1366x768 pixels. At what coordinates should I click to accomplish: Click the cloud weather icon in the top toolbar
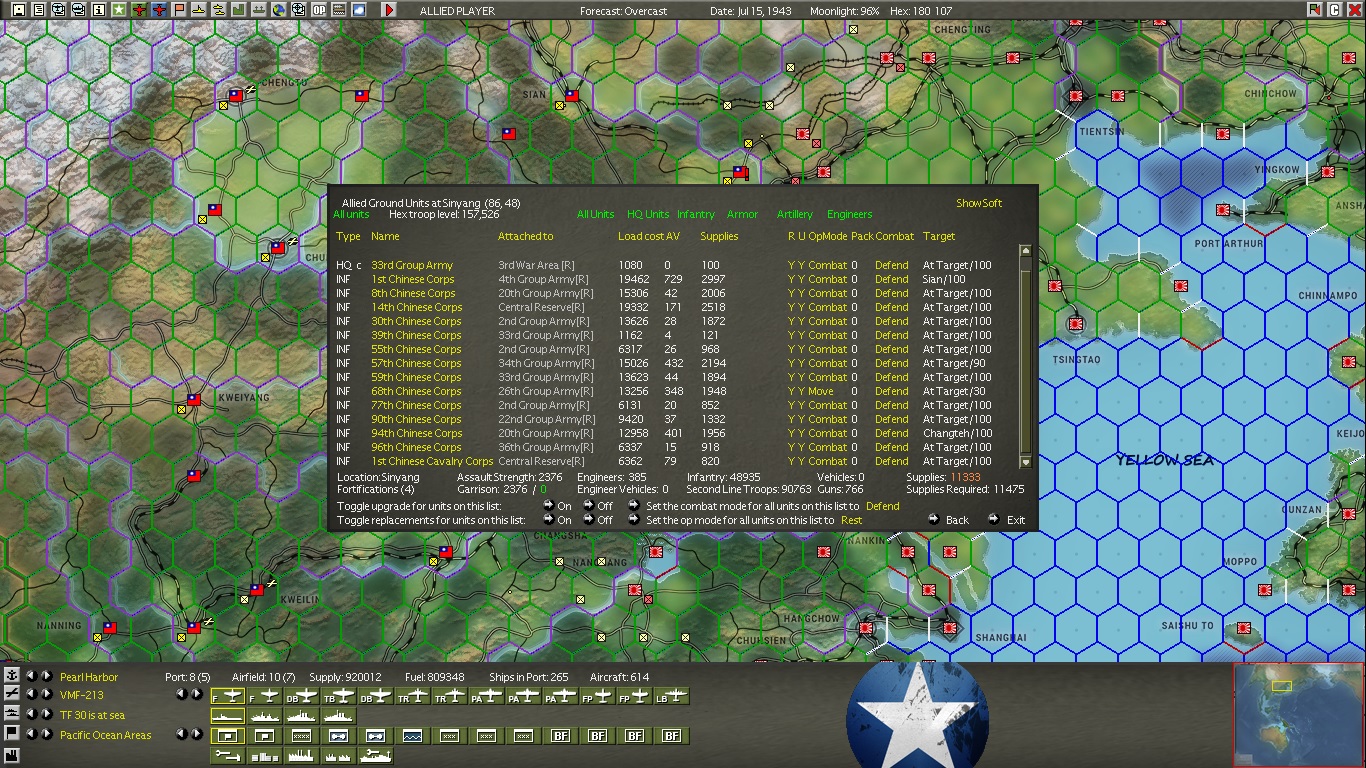359,10
